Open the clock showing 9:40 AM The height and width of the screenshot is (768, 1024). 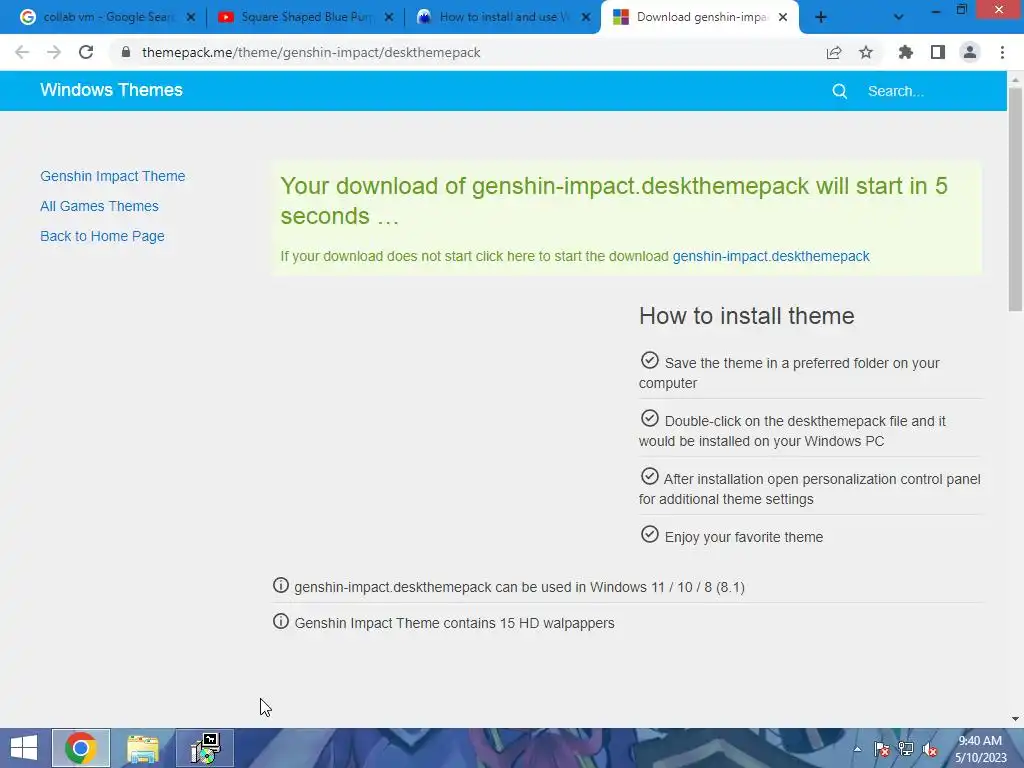980,749
